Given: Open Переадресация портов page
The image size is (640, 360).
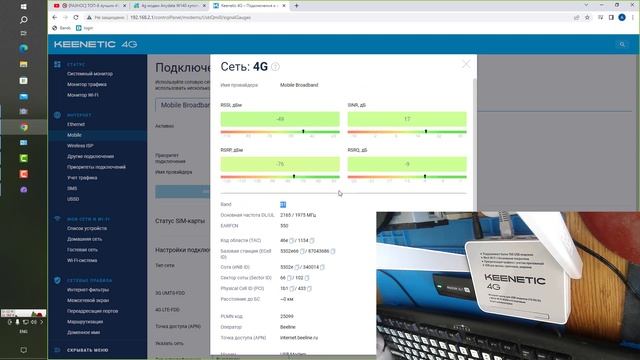Looking at the screenshot, I should tap(92, 311).
